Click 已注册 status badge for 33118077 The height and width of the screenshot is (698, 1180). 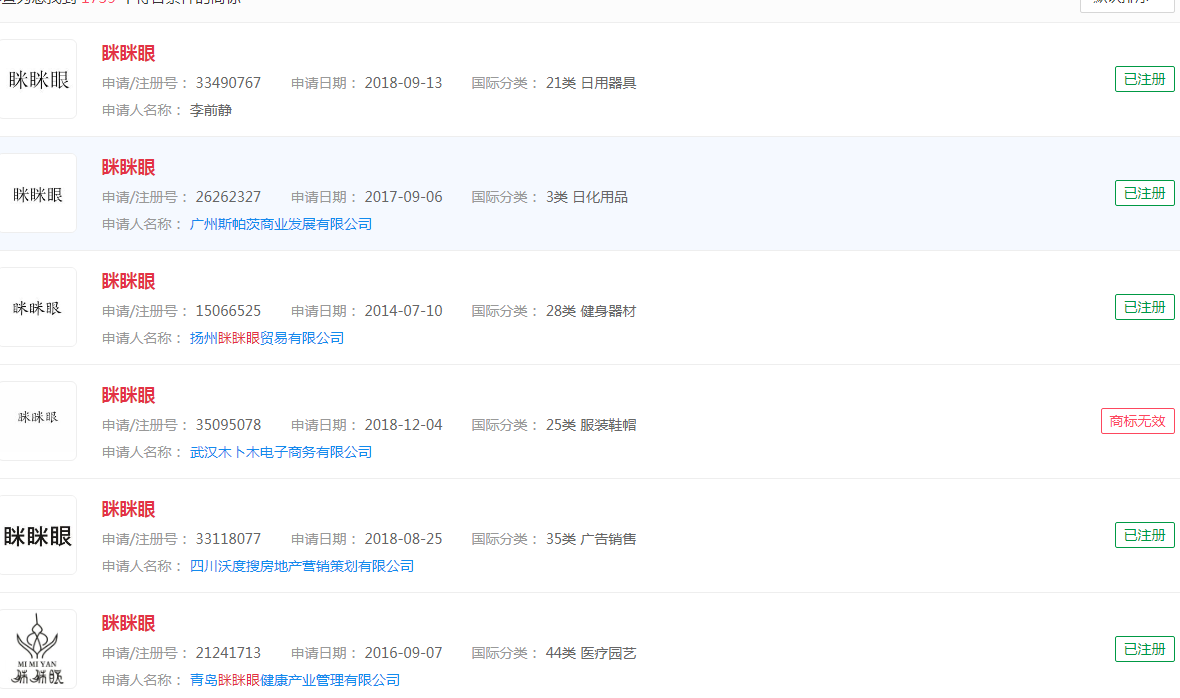point(1145,535)
